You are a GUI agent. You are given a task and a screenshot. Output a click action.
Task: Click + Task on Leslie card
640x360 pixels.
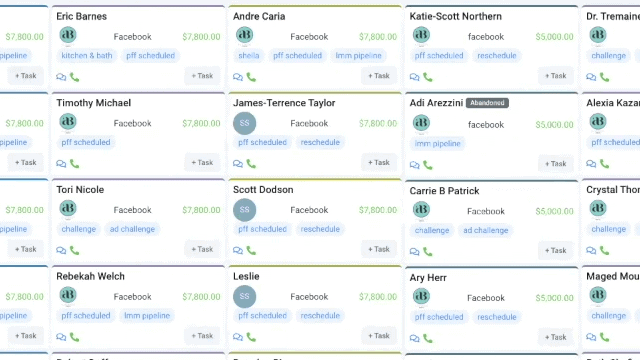[x=379, y=336]
